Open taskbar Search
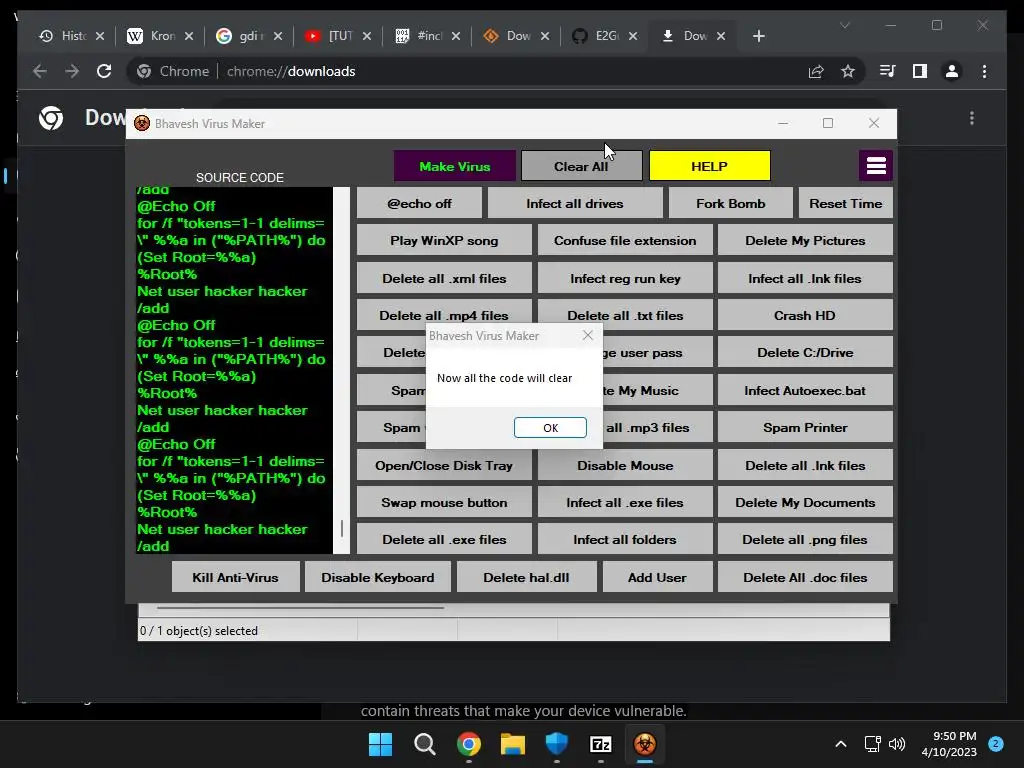This screenshot has width=1024, height=768. pyautogui.click(x=424, y=744)
